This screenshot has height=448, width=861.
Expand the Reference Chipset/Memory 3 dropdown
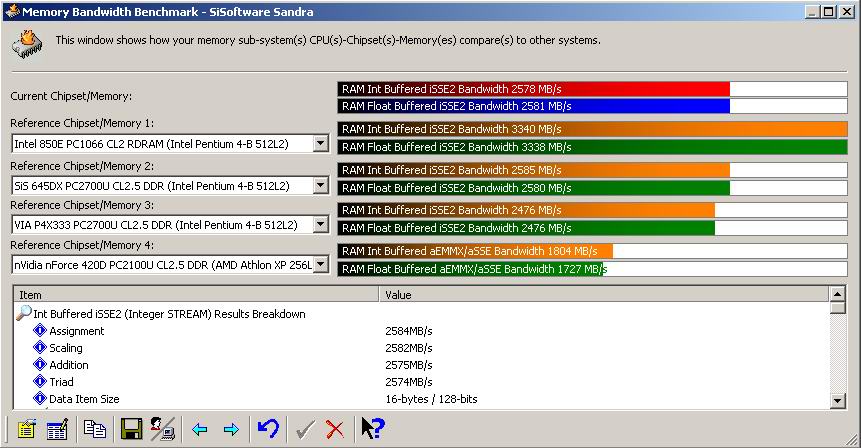point(320,225)
